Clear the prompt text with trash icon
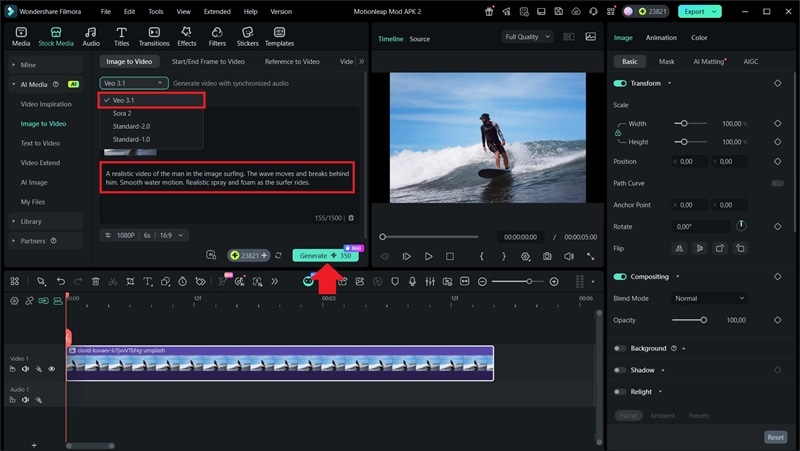The width and height of the screenshot is (800, 451). [x=351, y=217]
